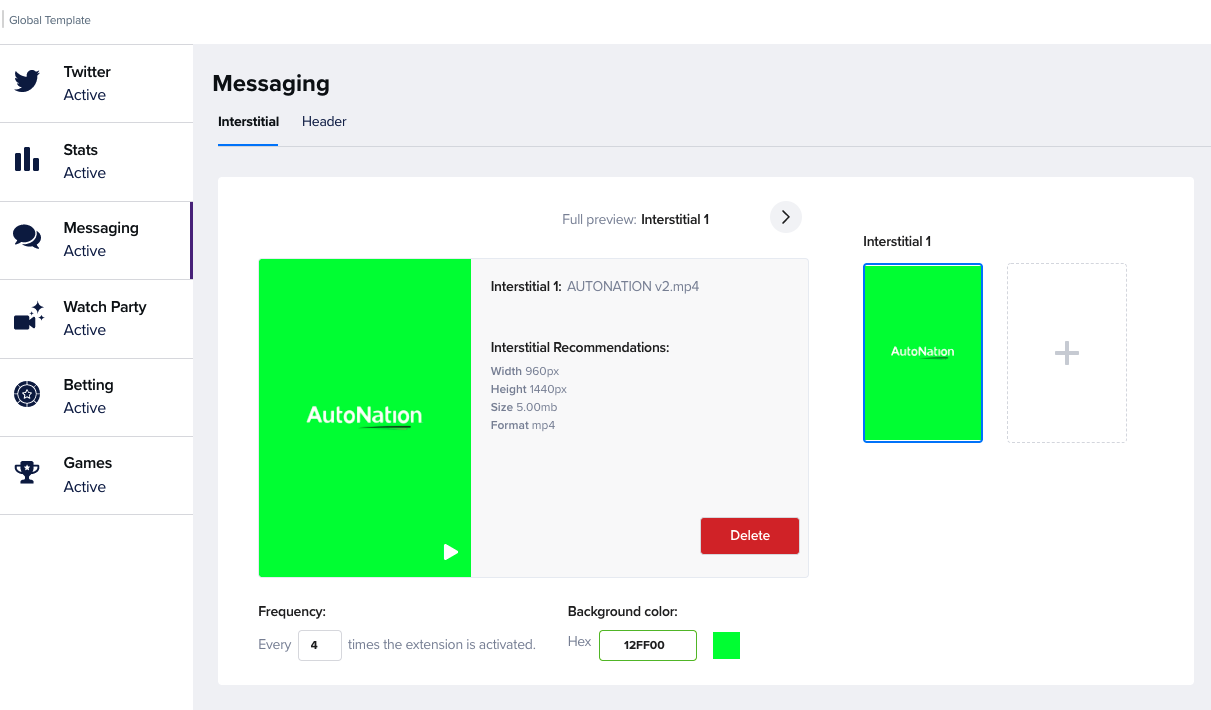Click 'times the extension is activated.' text
This screenshot has width=1211, height=710.
(442, 645)
